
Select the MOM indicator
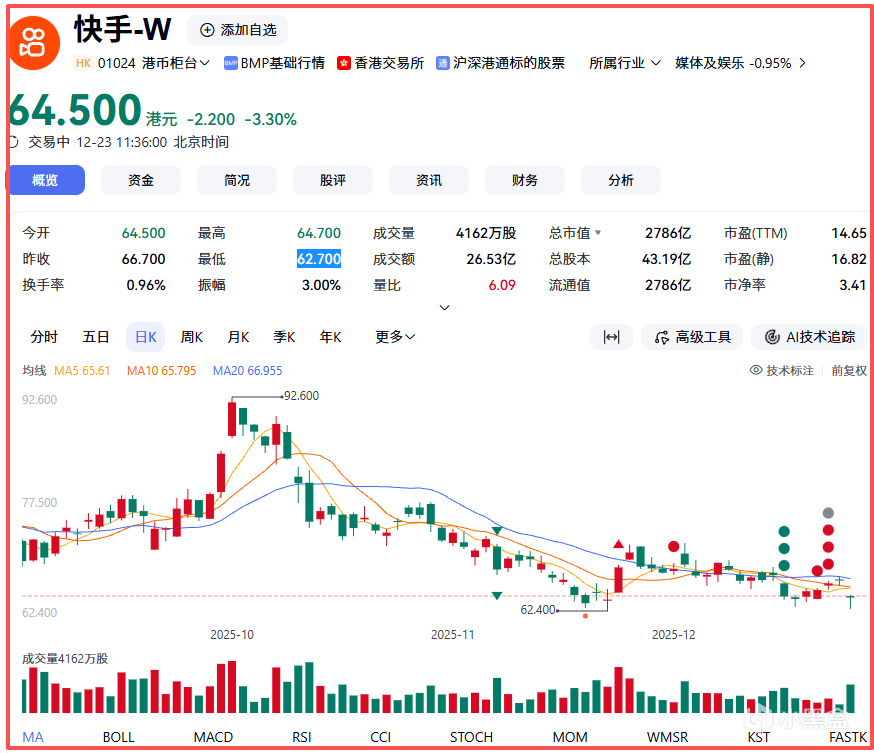[x=570, y=737]
